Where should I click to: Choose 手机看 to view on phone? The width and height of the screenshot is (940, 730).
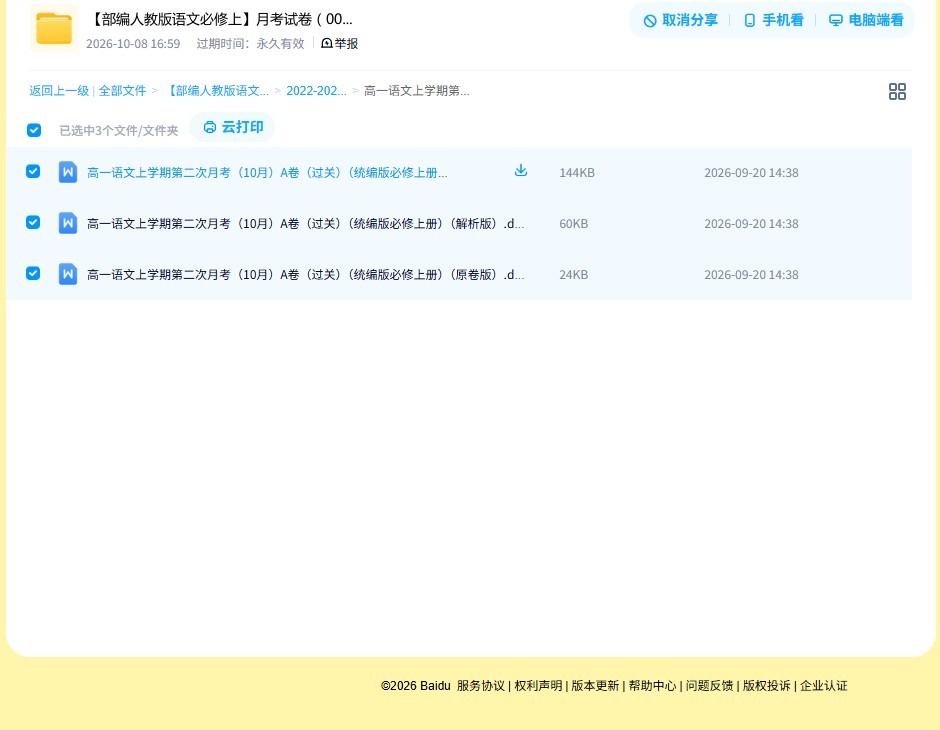tap(773, 20)
